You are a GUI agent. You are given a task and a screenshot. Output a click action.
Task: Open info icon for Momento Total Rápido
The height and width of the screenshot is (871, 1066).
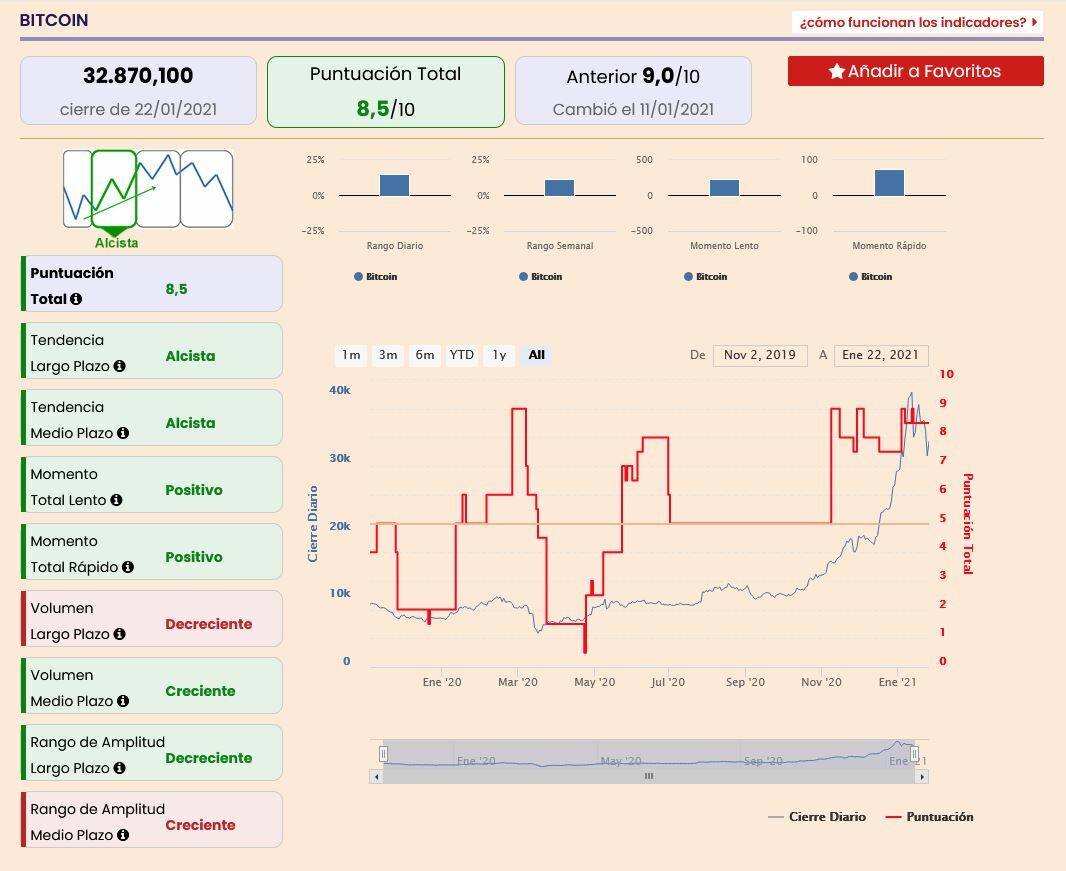point(128,567)
